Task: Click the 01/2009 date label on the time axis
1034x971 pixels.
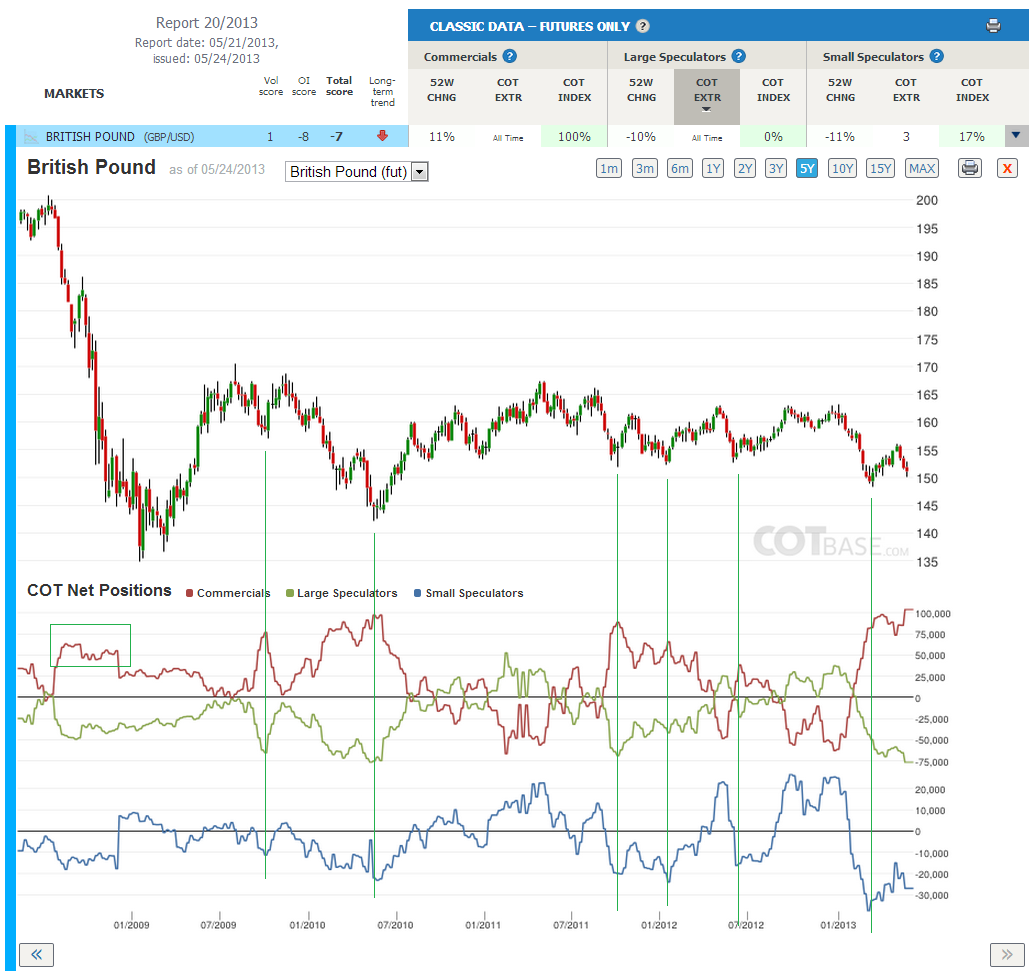Action: click(131, 925)
